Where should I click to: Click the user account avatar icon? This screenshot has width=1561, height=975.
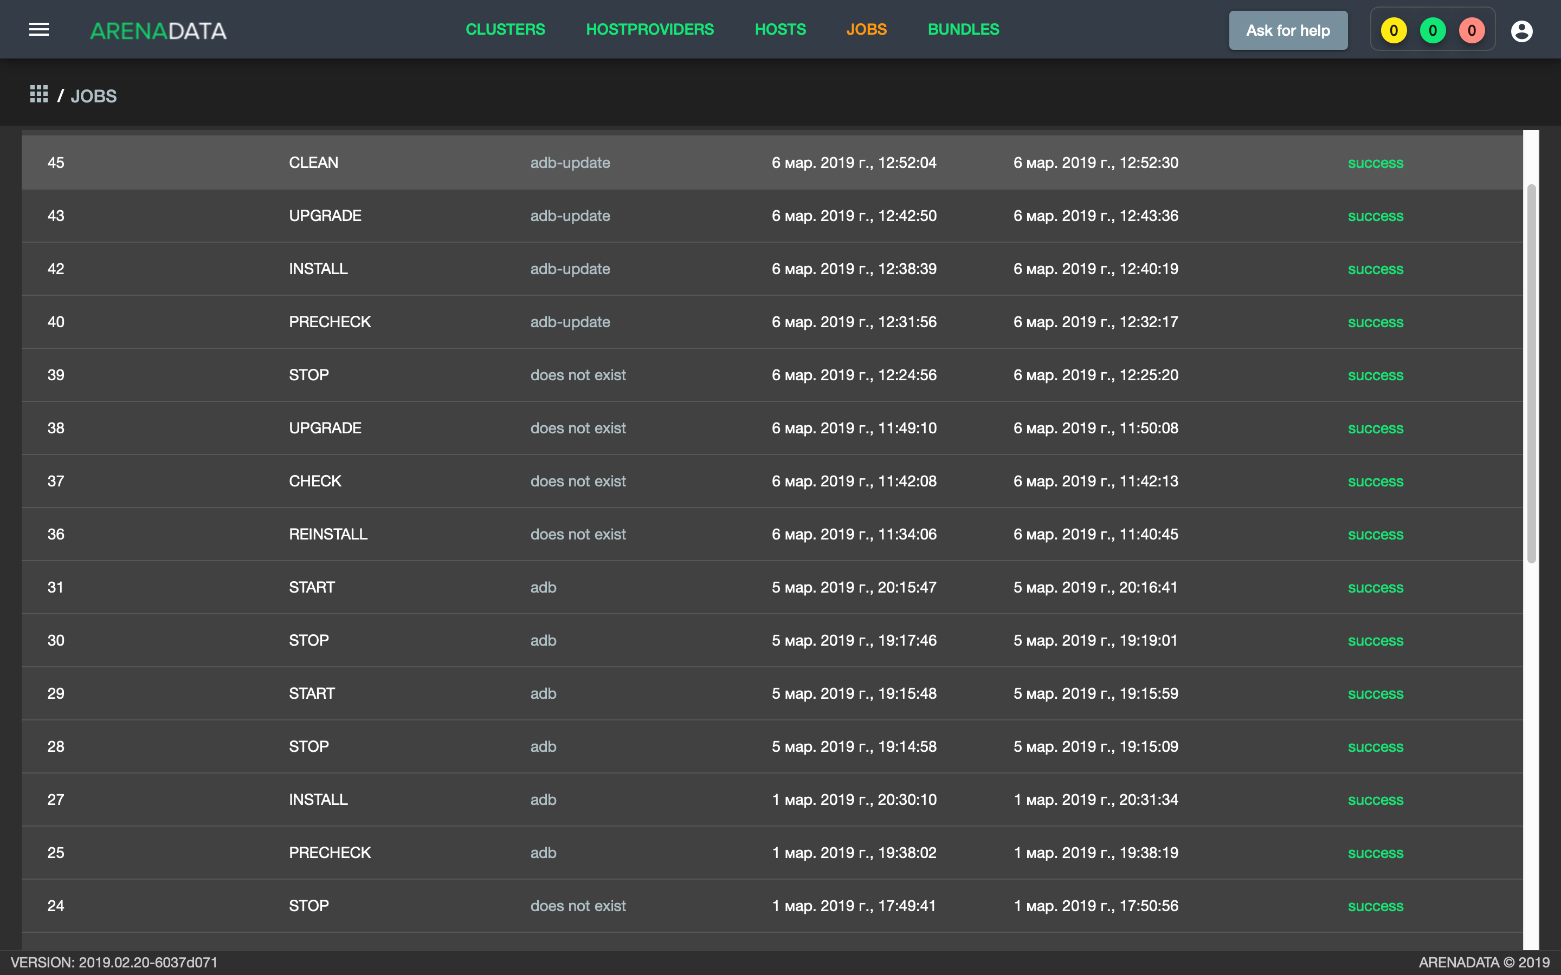(1521, 31)
